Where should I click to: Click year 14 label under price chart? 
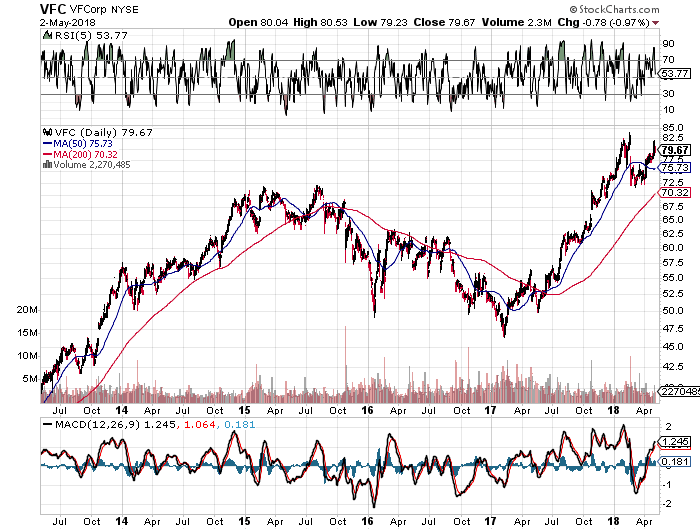(121, 410)
